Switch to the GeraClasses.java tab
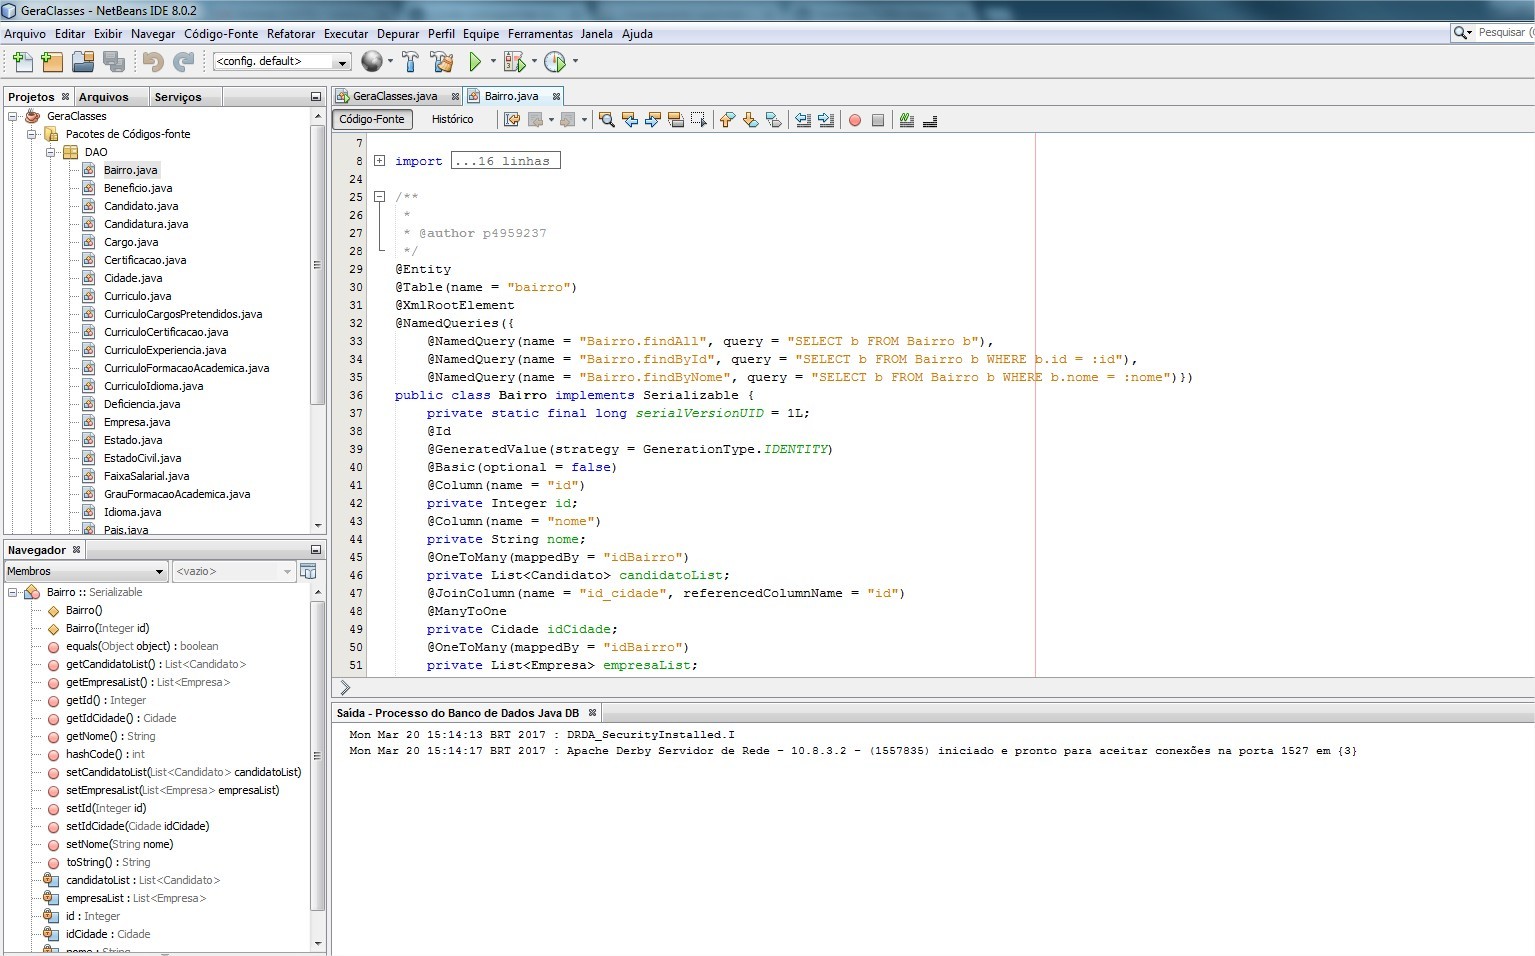Screen dimensions: 1535x956 (394, 96)
